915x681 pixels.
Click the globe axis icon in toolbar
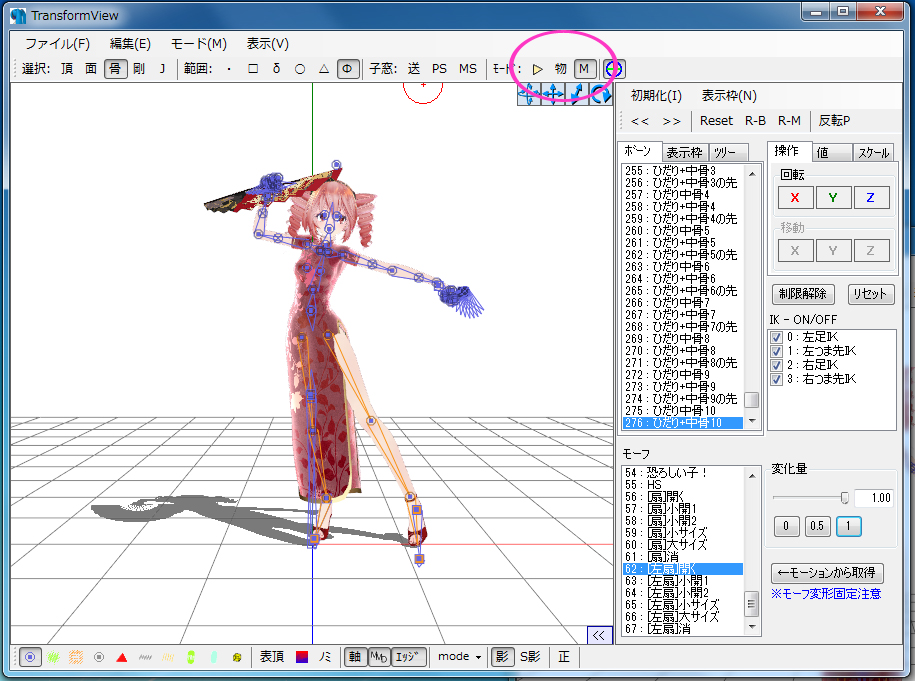(x=613, y=69)
